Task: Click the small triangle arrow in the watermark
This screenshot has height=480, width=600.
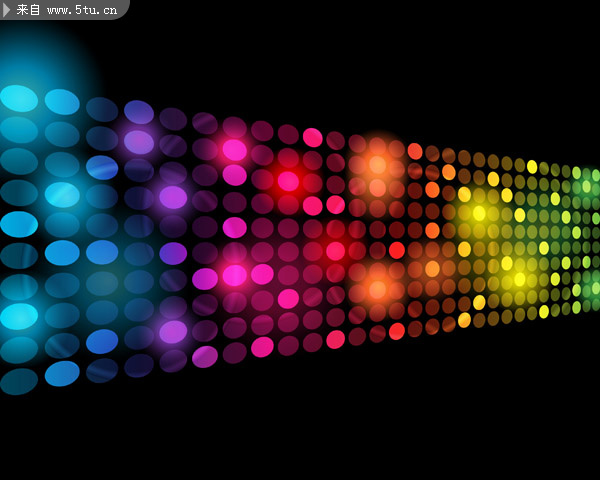Action: pyautogui.click(x=8, y=10)
